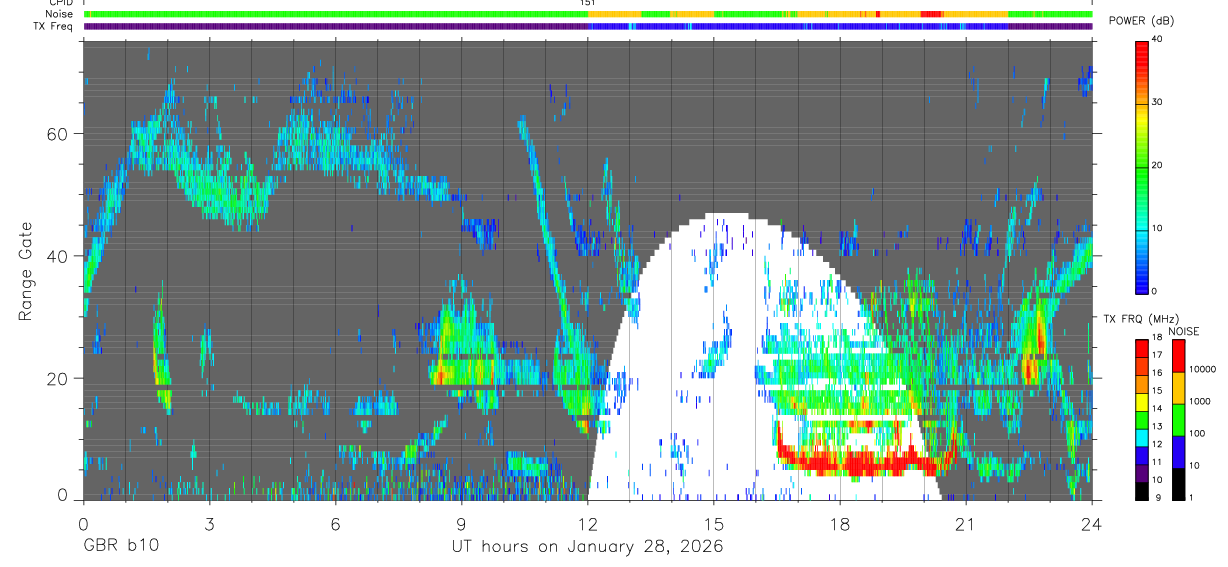1228x567 pixels.
Task: Select the black TX FRQ swatch above 9
Action: pos(1141,489)
